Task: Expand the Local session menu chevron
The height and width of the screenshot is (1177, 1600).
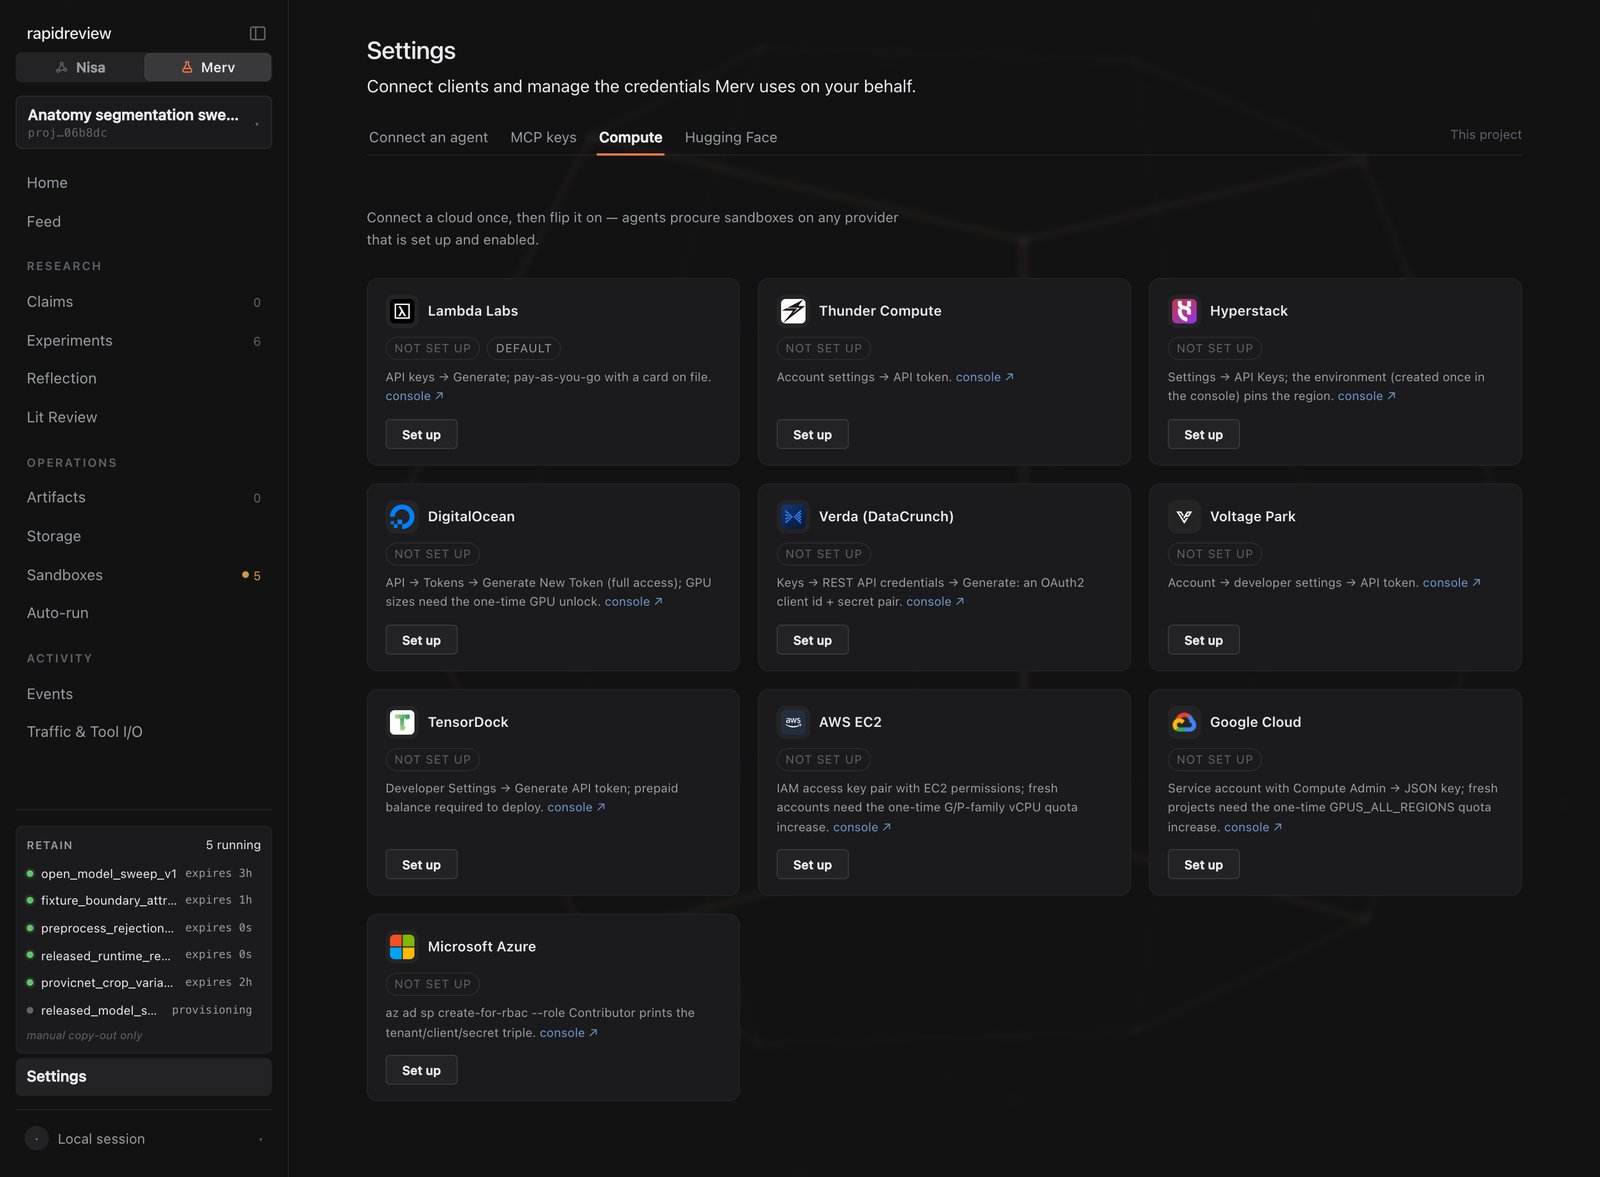Action: pyautogui.click(x=260, y=1139)
